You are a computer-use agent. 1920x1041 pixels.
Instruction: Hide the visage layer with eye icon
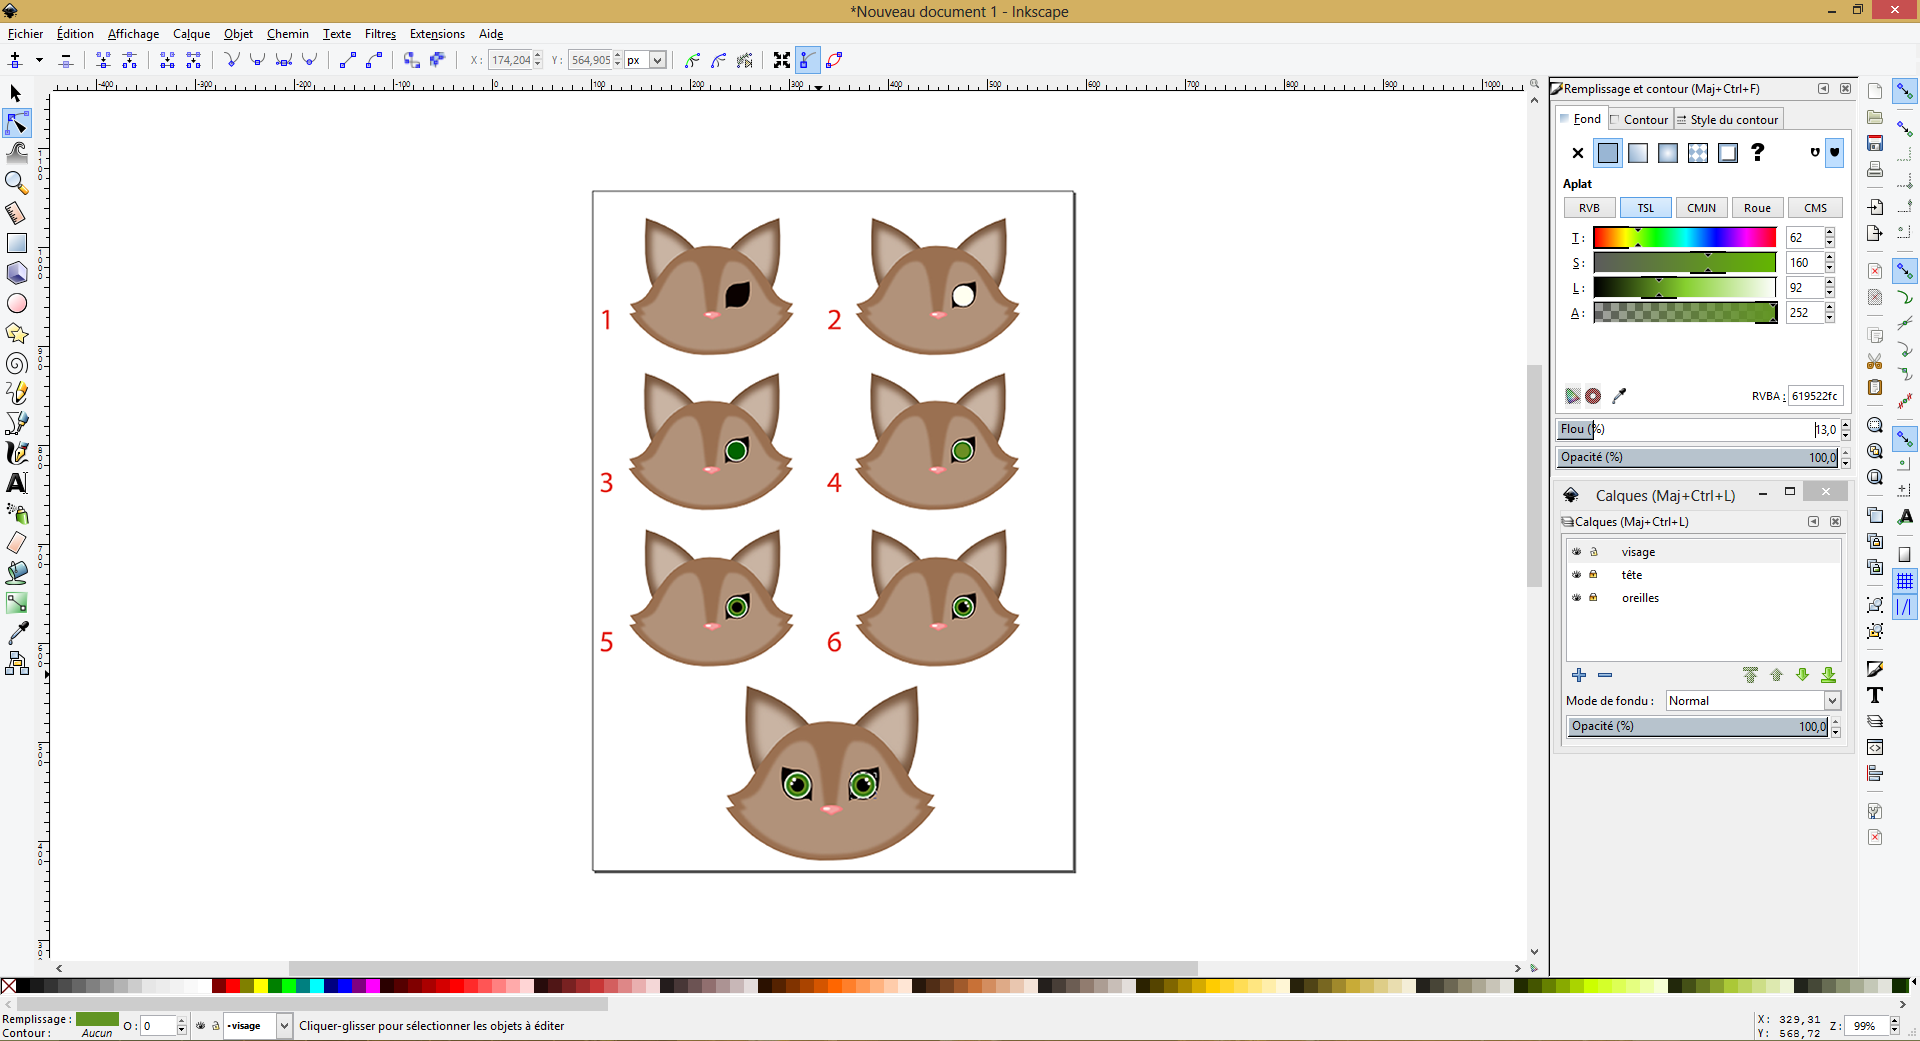[x=1577, y=552]
